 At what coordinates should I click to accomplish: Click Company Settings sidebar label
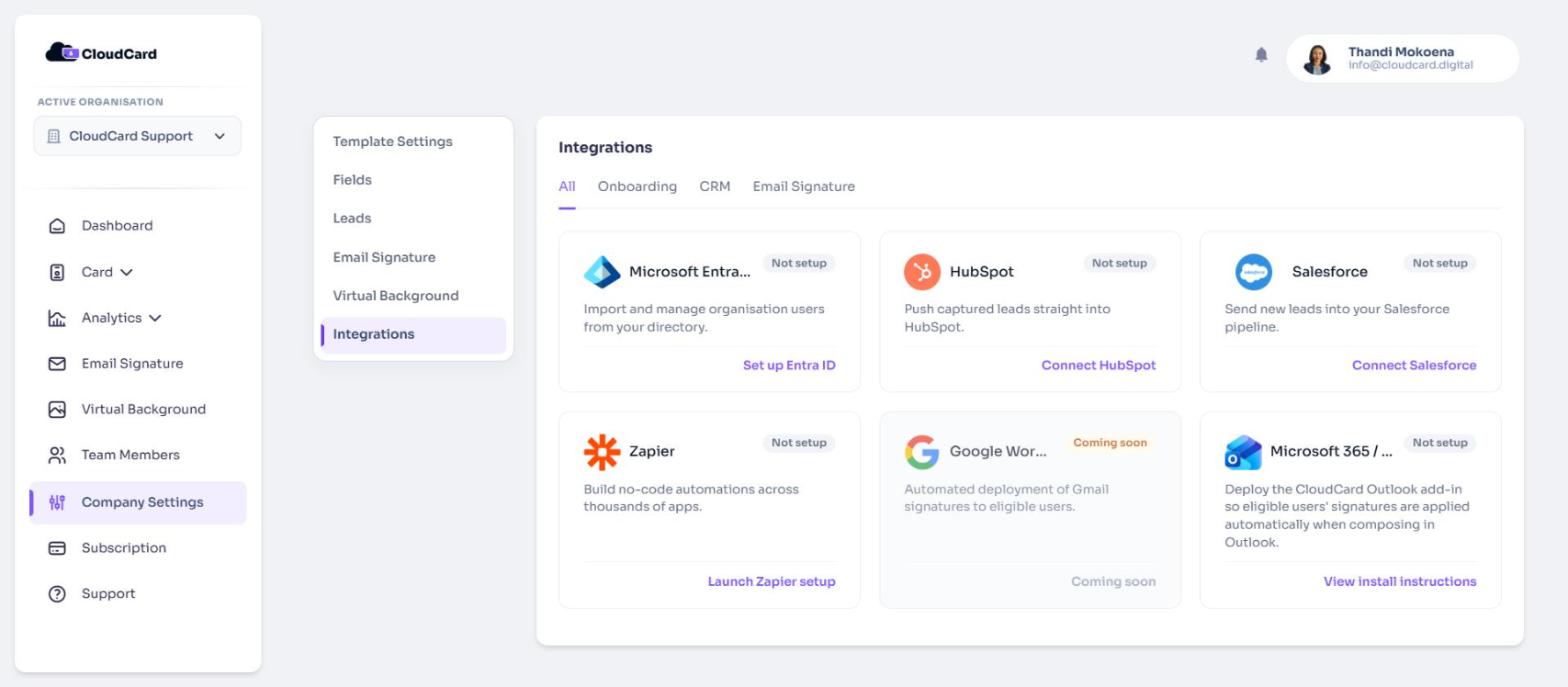click(142, 502)
